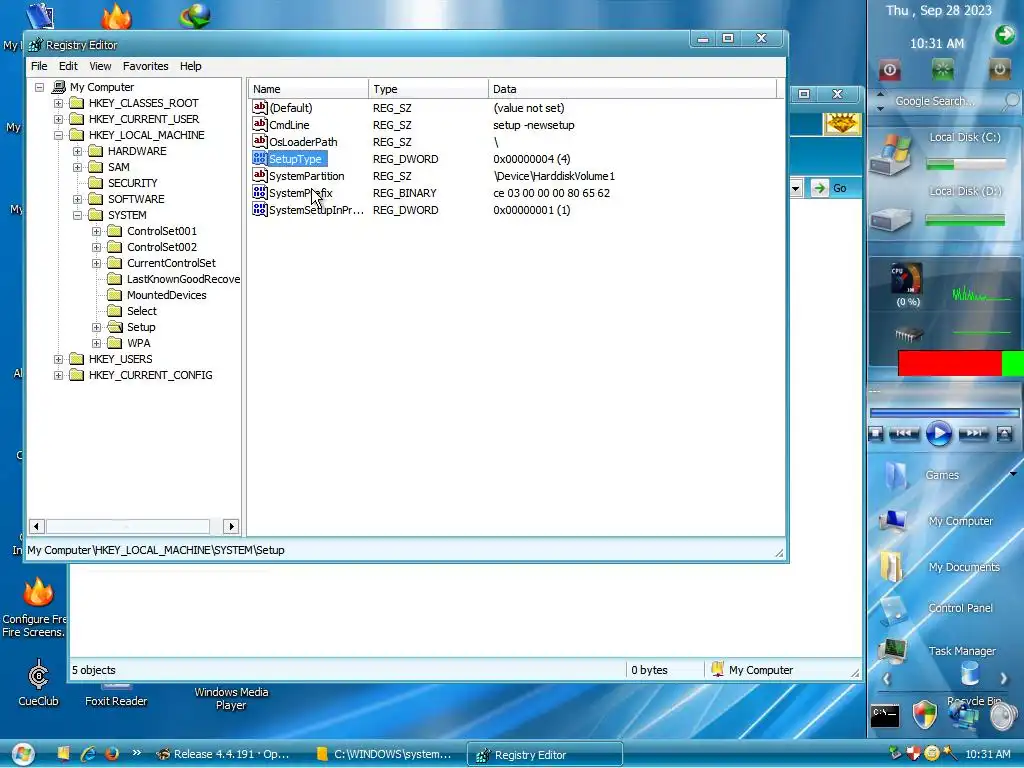Open the Control Panel sidebar link
This screenshot has height=768, width=1024.
coord(960,608)
